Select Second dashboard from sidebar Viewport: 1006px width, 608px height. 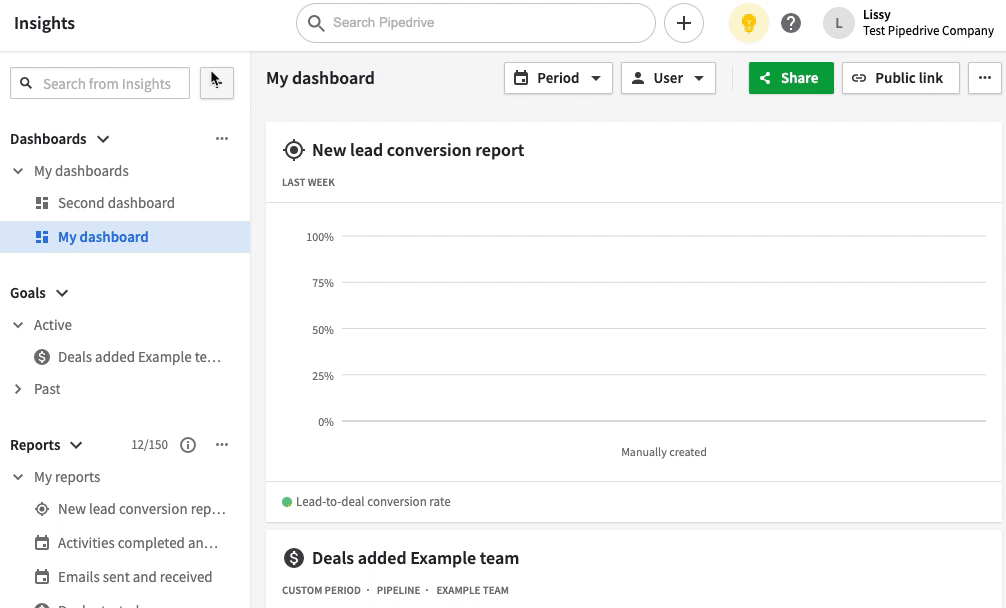click(115, 202)
